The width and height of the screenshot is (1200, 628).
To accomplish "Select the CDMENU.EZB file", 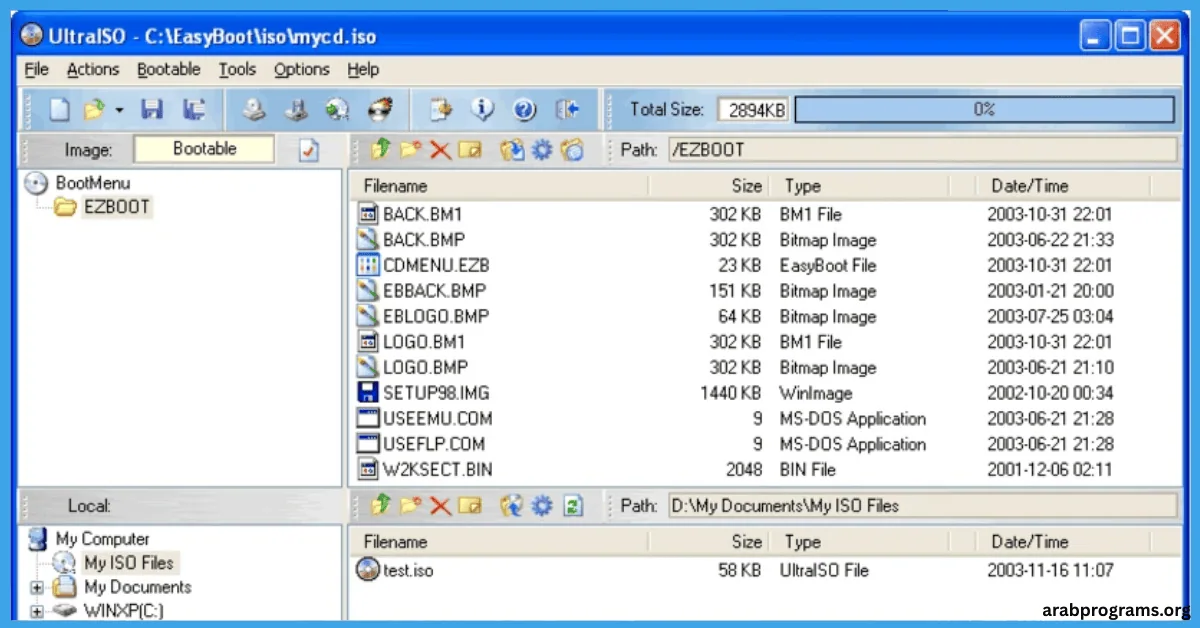I will tap(436, 266).
